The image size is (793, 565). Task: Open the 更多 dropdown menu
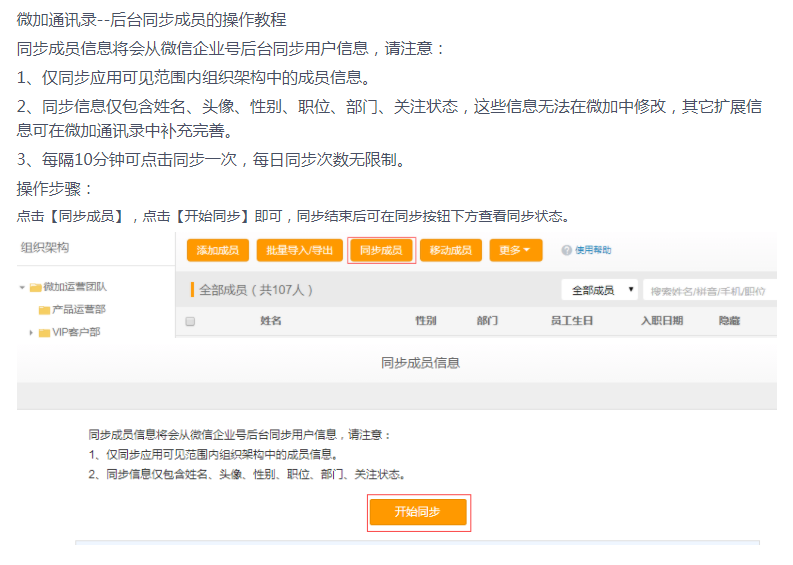click(515, 250)
